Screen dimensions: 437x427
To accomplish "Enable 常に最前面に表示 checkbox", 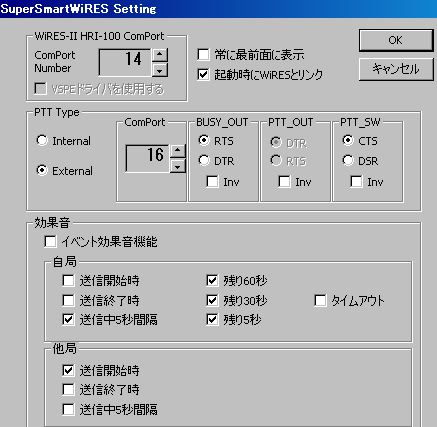I will [203, 55].
